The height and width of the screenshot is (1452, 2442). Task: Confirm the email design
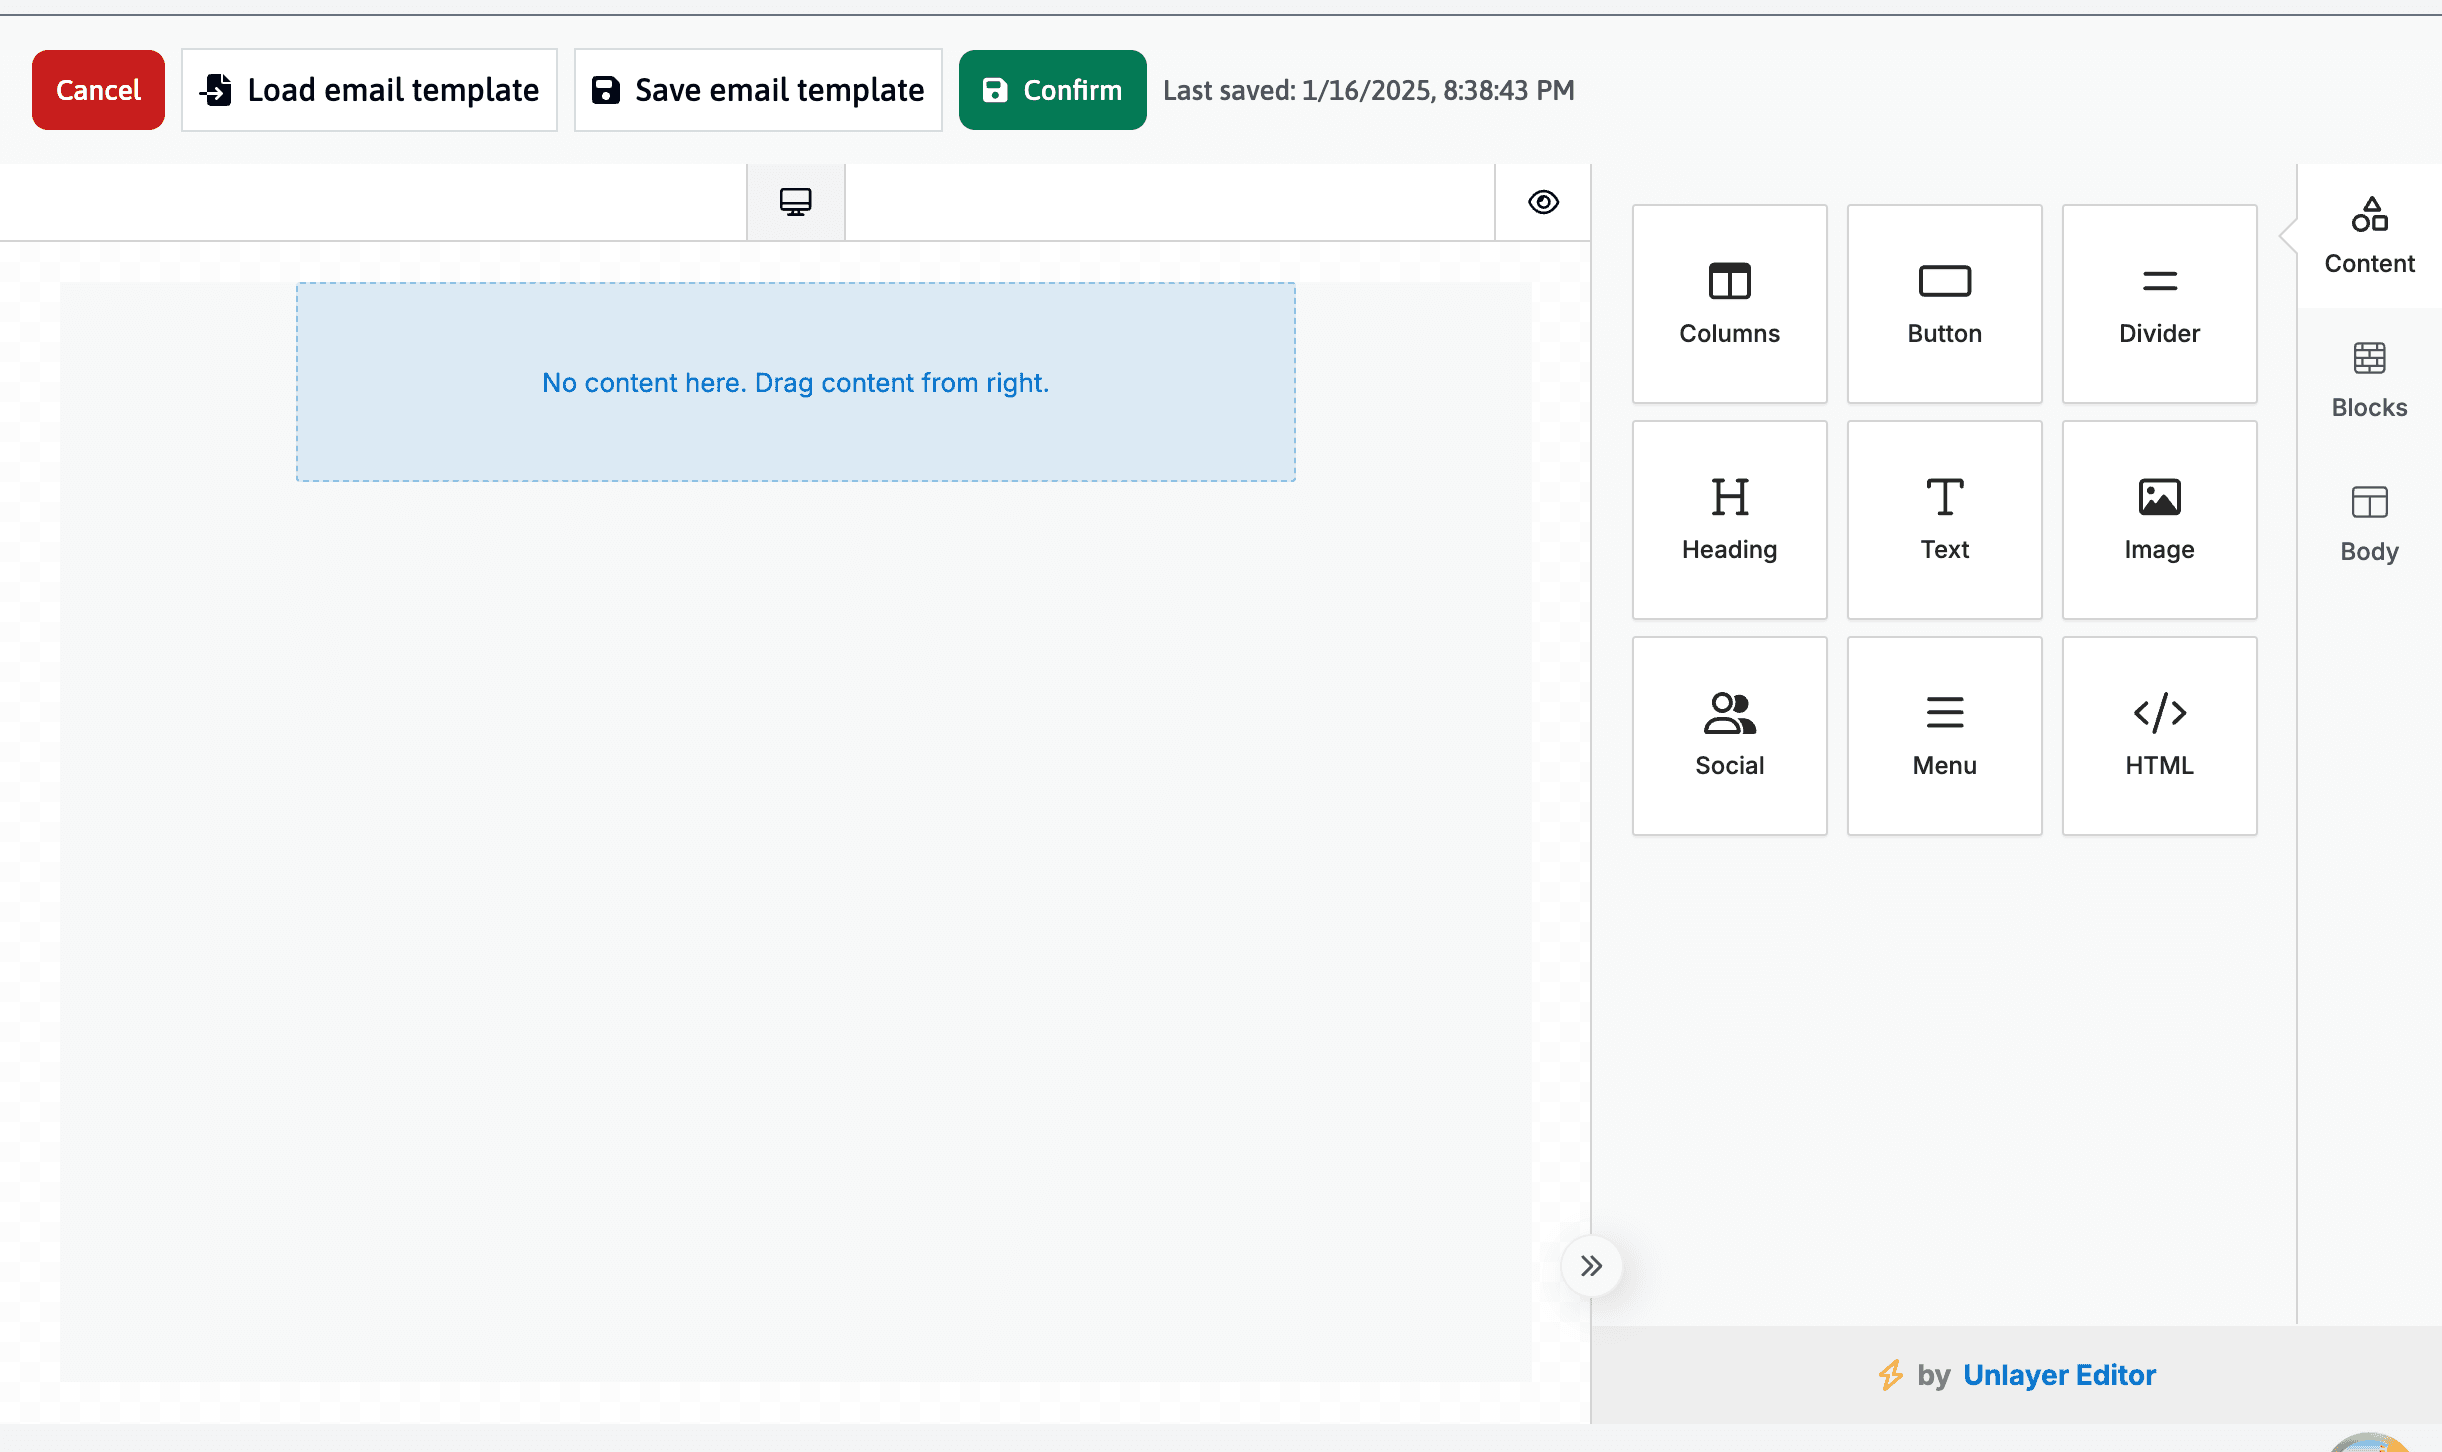[1052, 90]
